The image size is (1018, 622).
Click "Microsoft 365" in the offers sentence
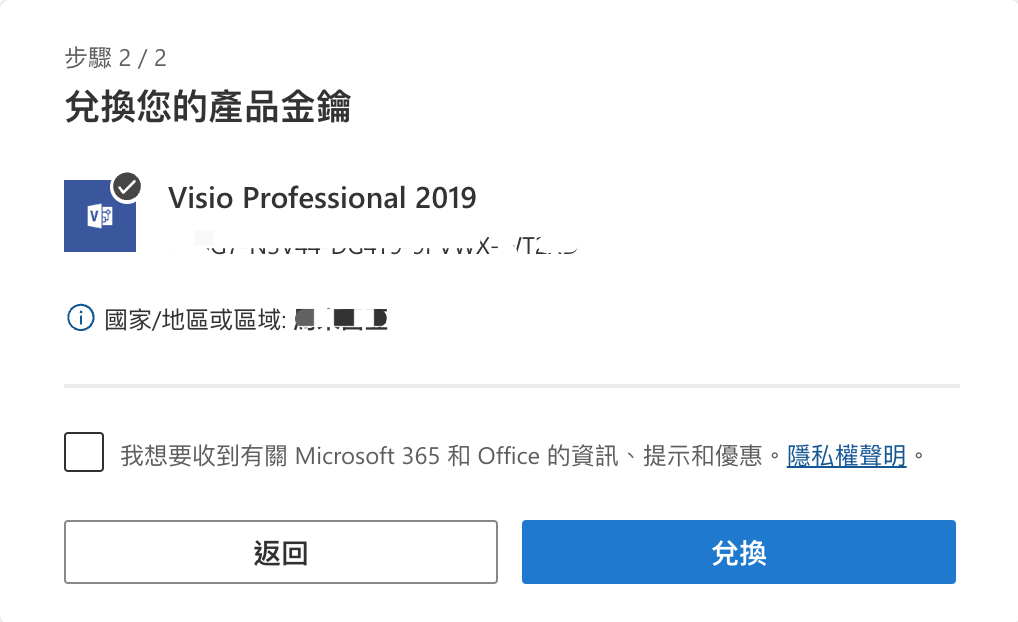coord(368,457)
